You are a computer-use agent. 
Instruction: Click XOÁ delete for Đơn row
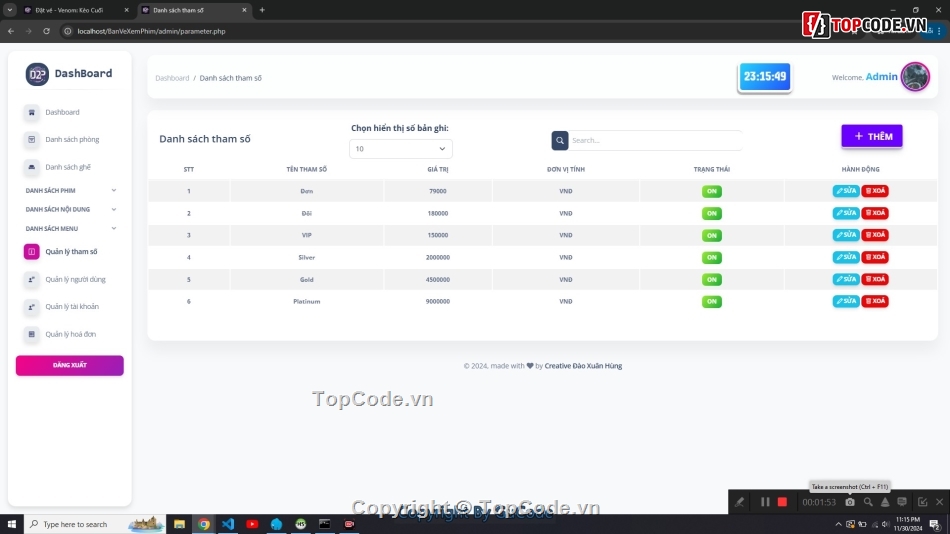[x=875, y=191]
